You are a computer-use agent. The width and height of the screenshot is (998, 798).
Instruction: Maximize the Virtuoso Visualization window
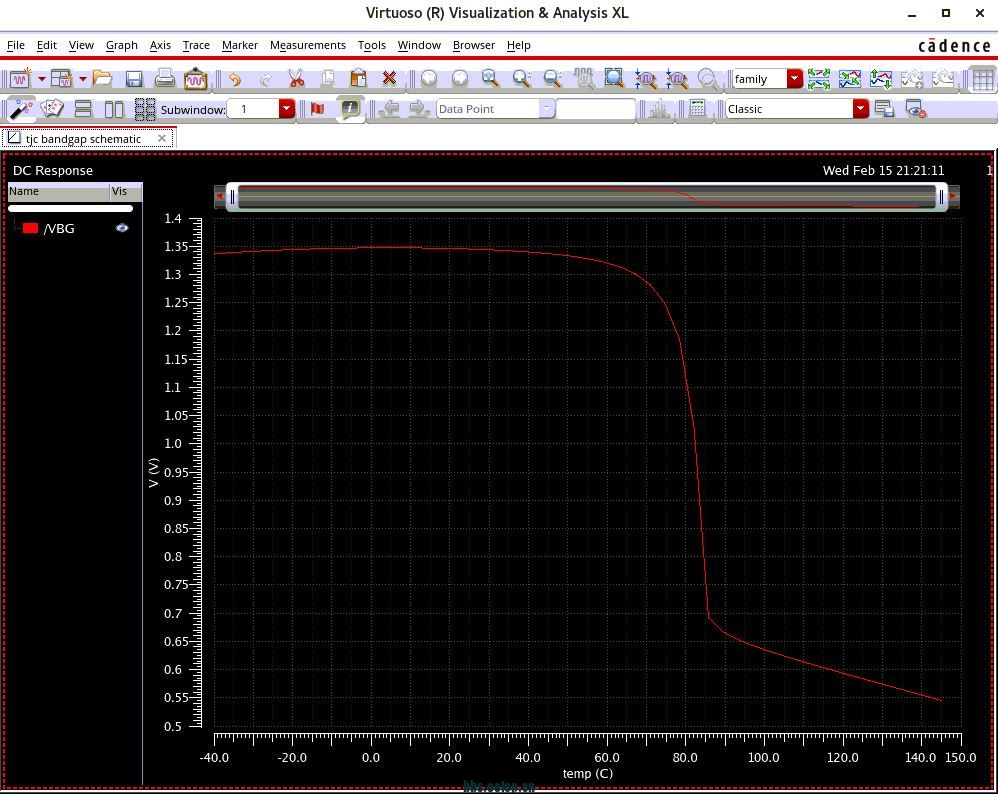[946, 13]
